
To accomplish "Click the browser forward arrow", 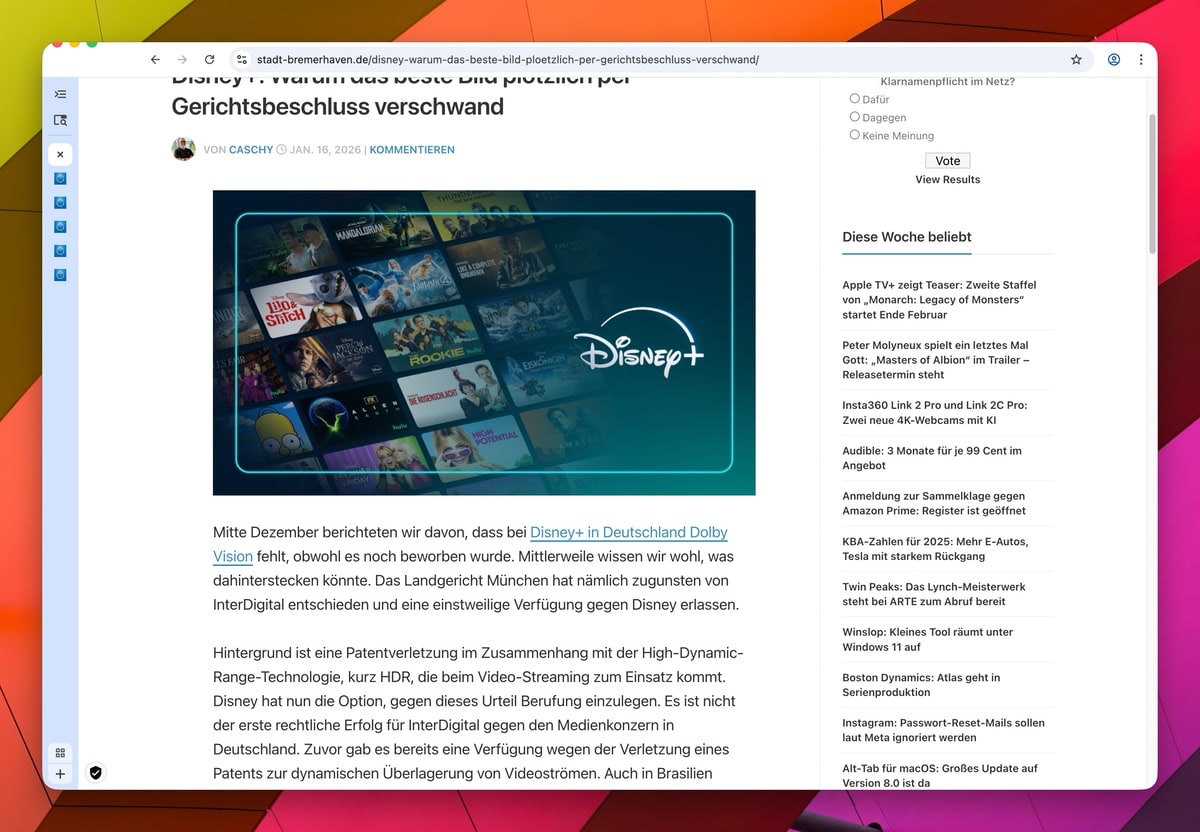I will pyautogui.click(x=182, y=60).
